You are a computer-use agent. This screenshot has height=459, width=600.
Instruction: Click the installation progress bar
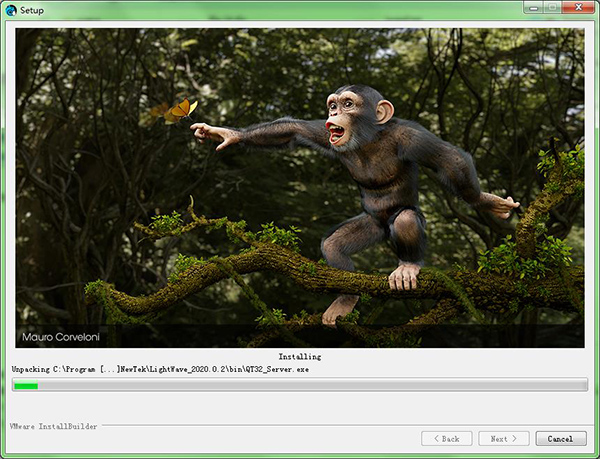tap(300, 385)
